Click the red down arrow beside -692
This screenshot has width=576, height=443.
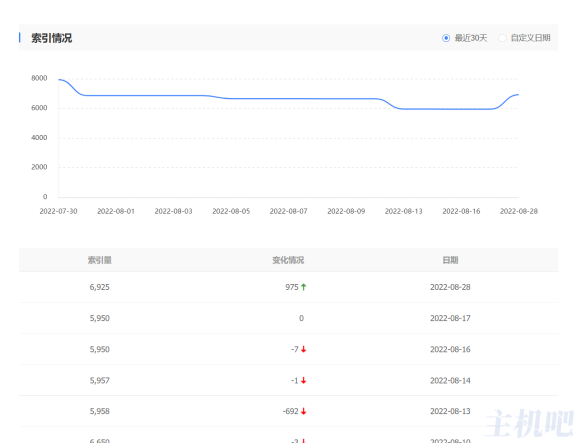[x=303, y=411]
